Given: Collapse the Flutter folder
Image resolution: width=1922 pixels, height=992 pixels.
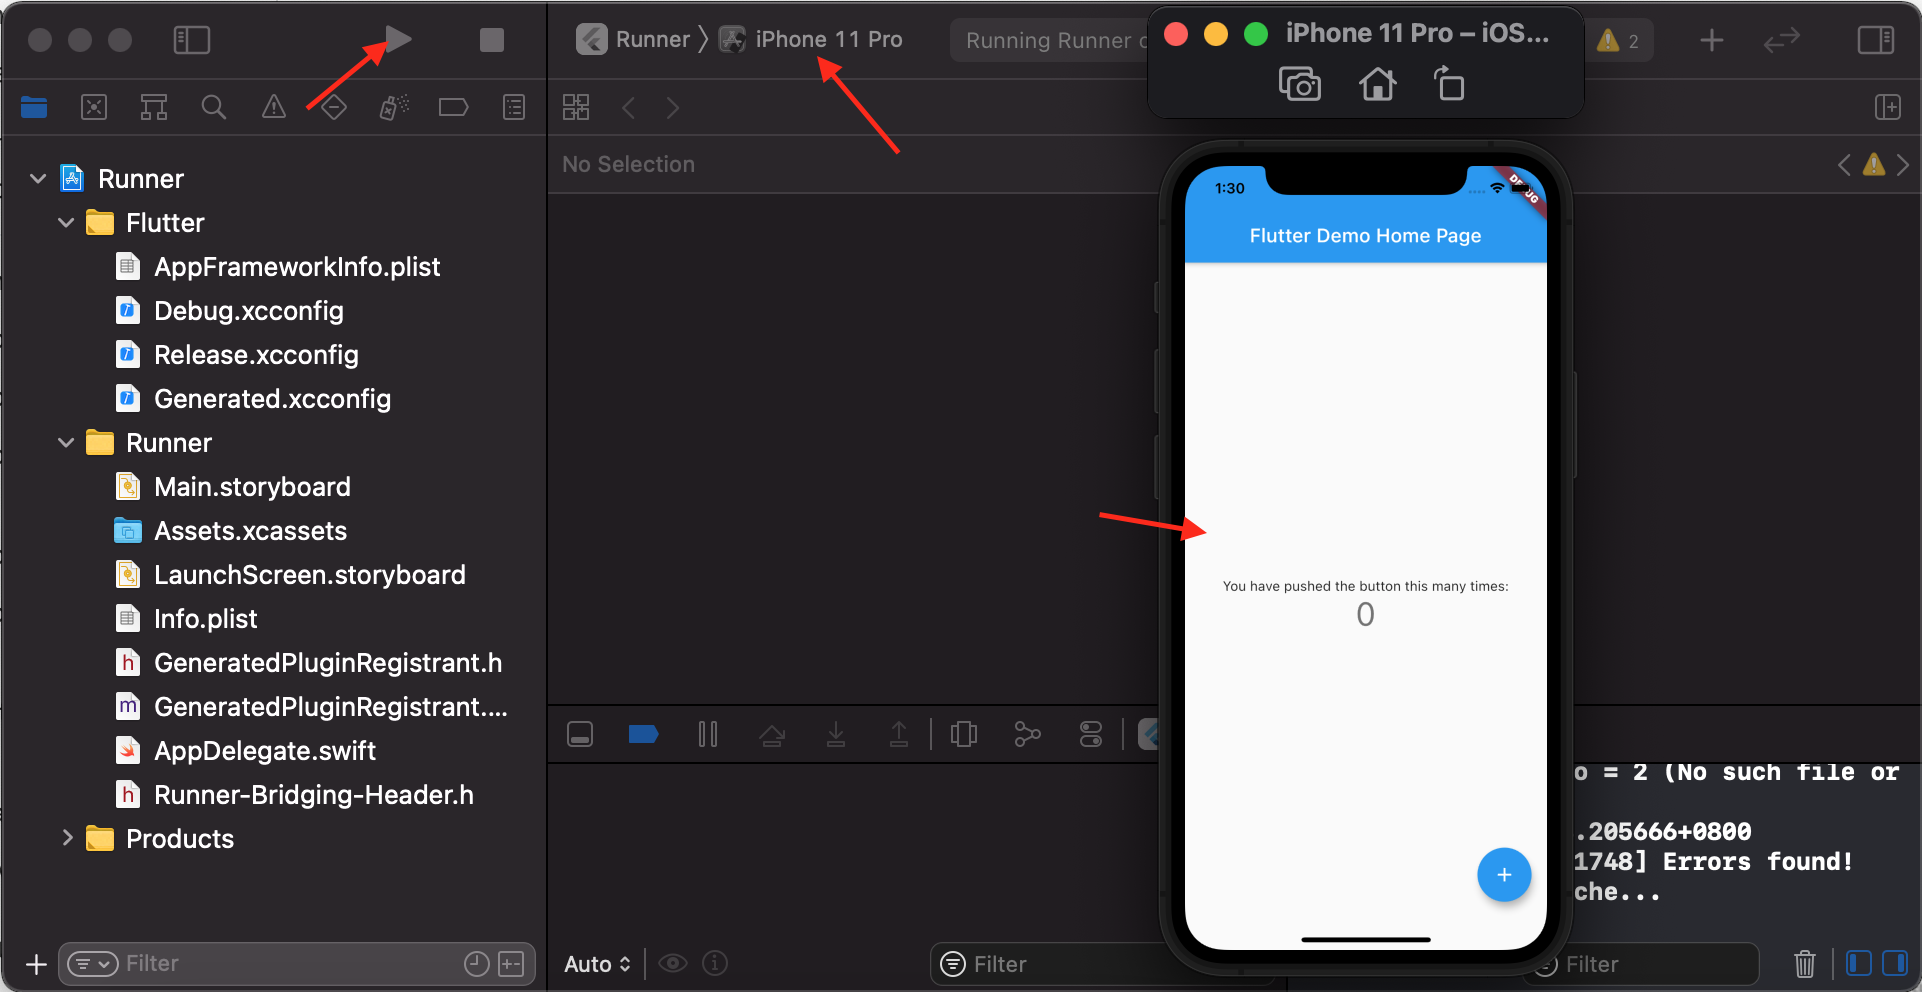Looking at the screenshot, I should (x=66, y=223).
